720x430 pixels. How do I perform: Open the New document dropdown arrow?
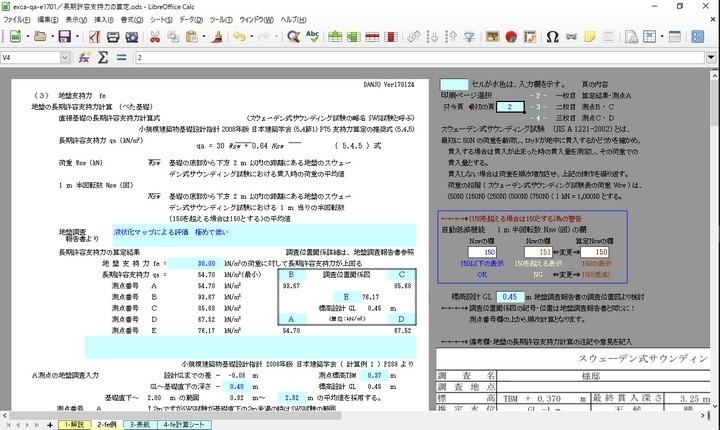pos(28,36)
